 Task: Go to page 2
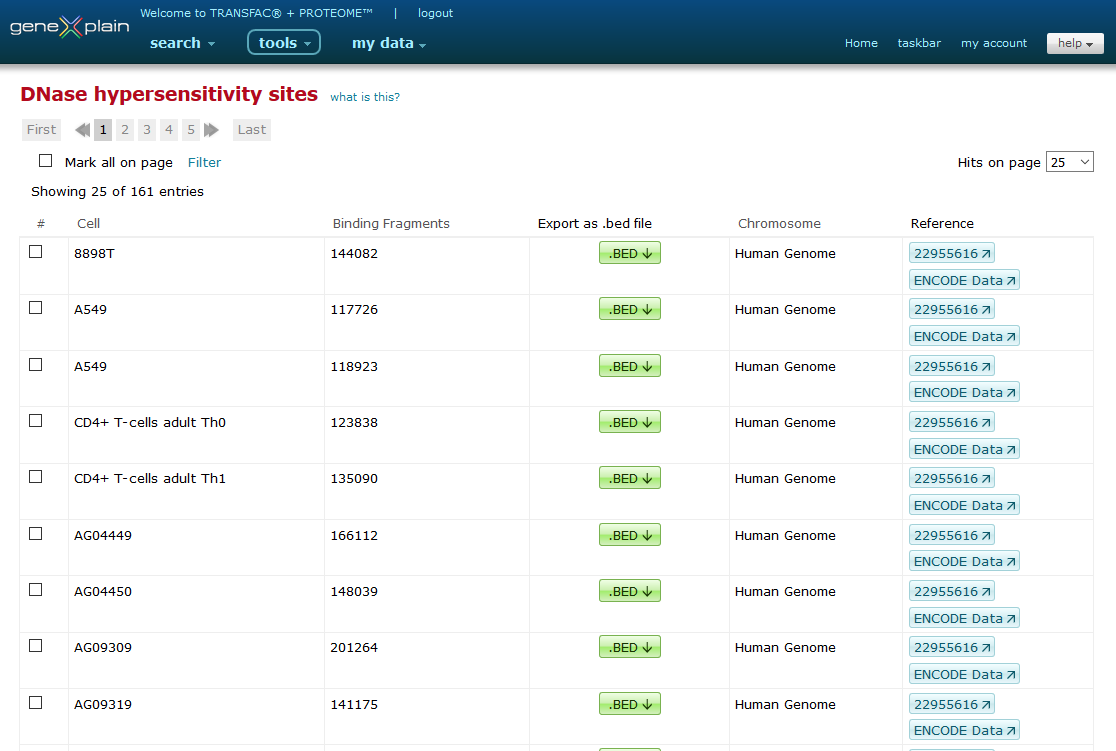tap(125, 130)
